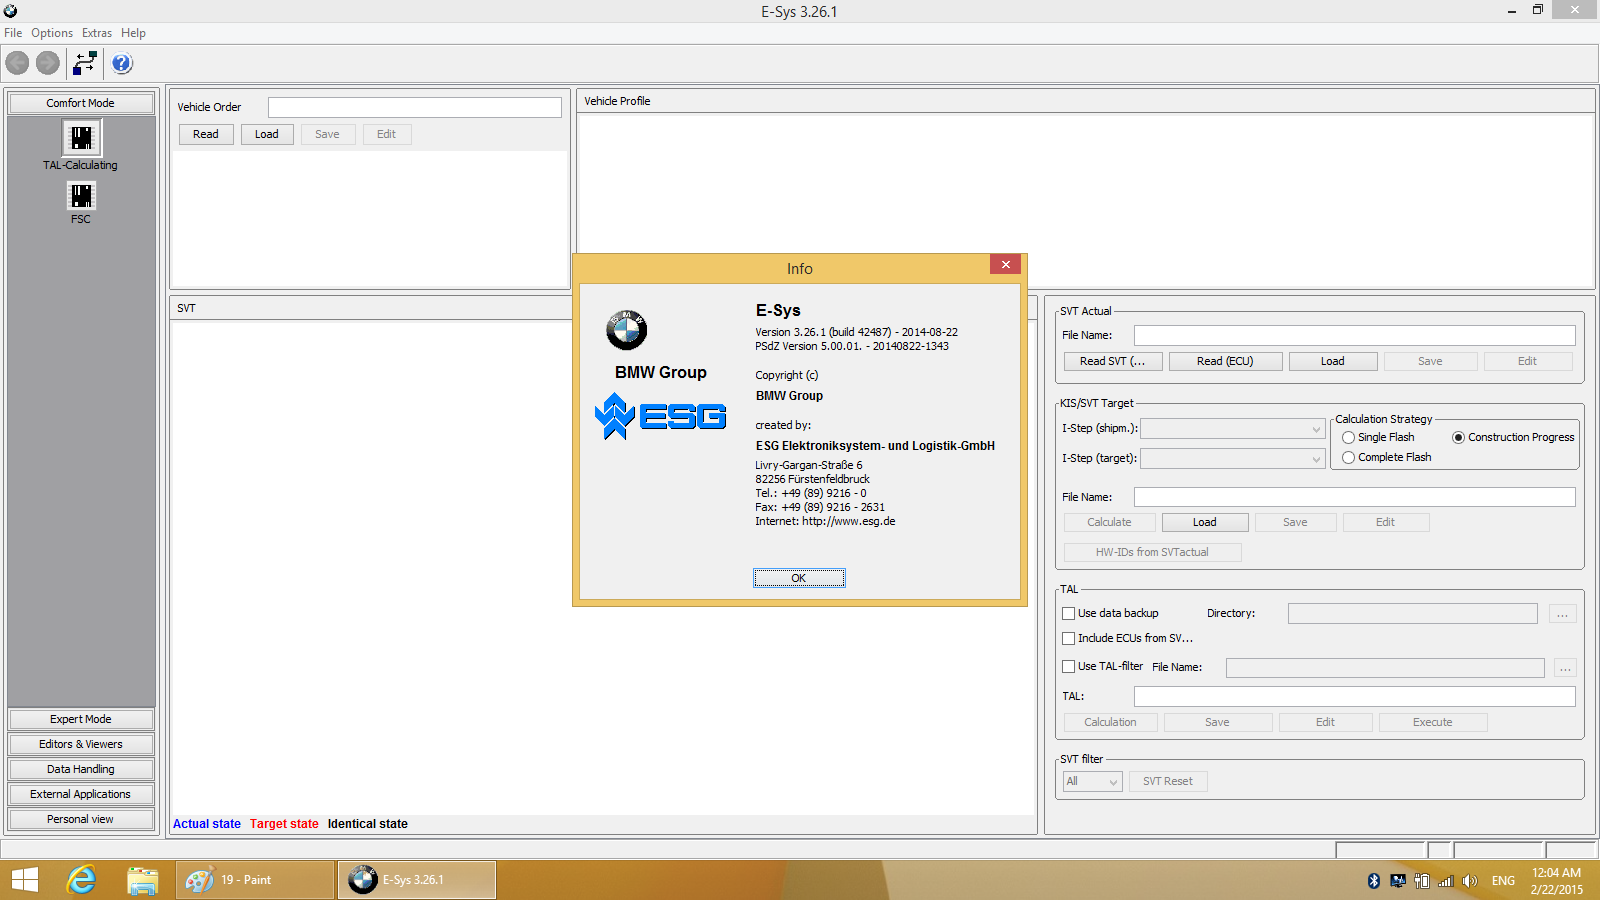The width and height of the screenshot is (1600, 900).
Task: Open the SVT filter All dropdown
Action: pyautogui.click(x=1092, y=781)
